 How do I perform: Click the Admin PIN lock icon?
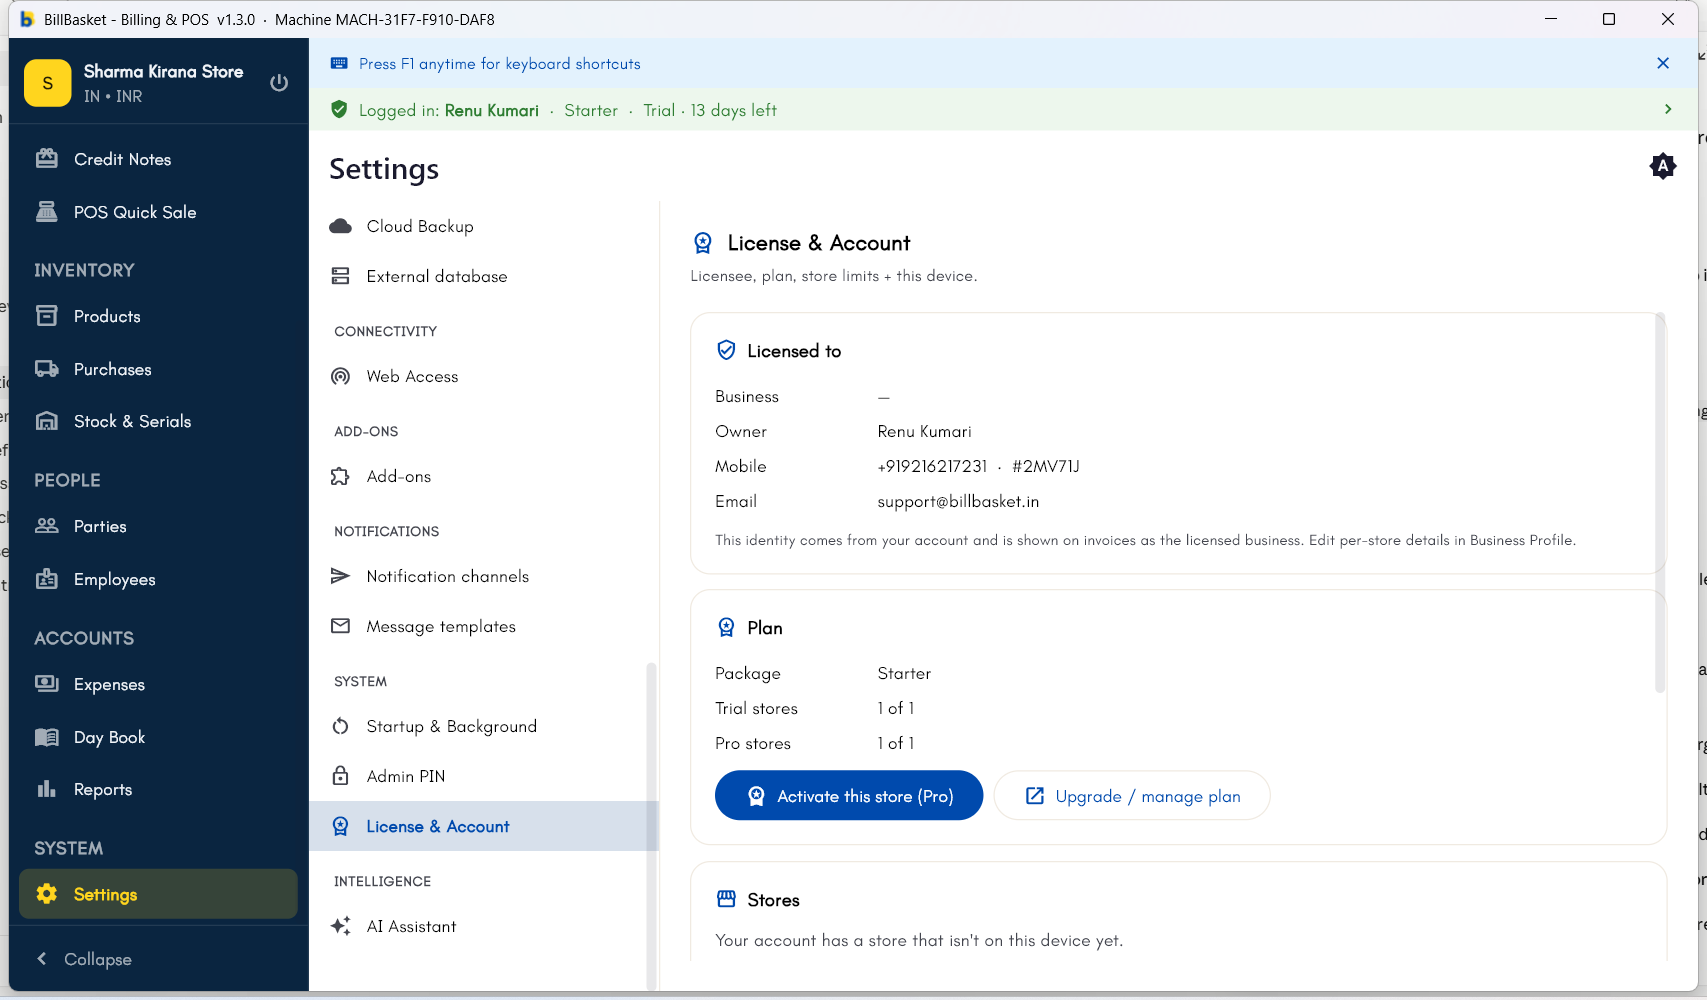pyautogui.click(x=340, y=776)
